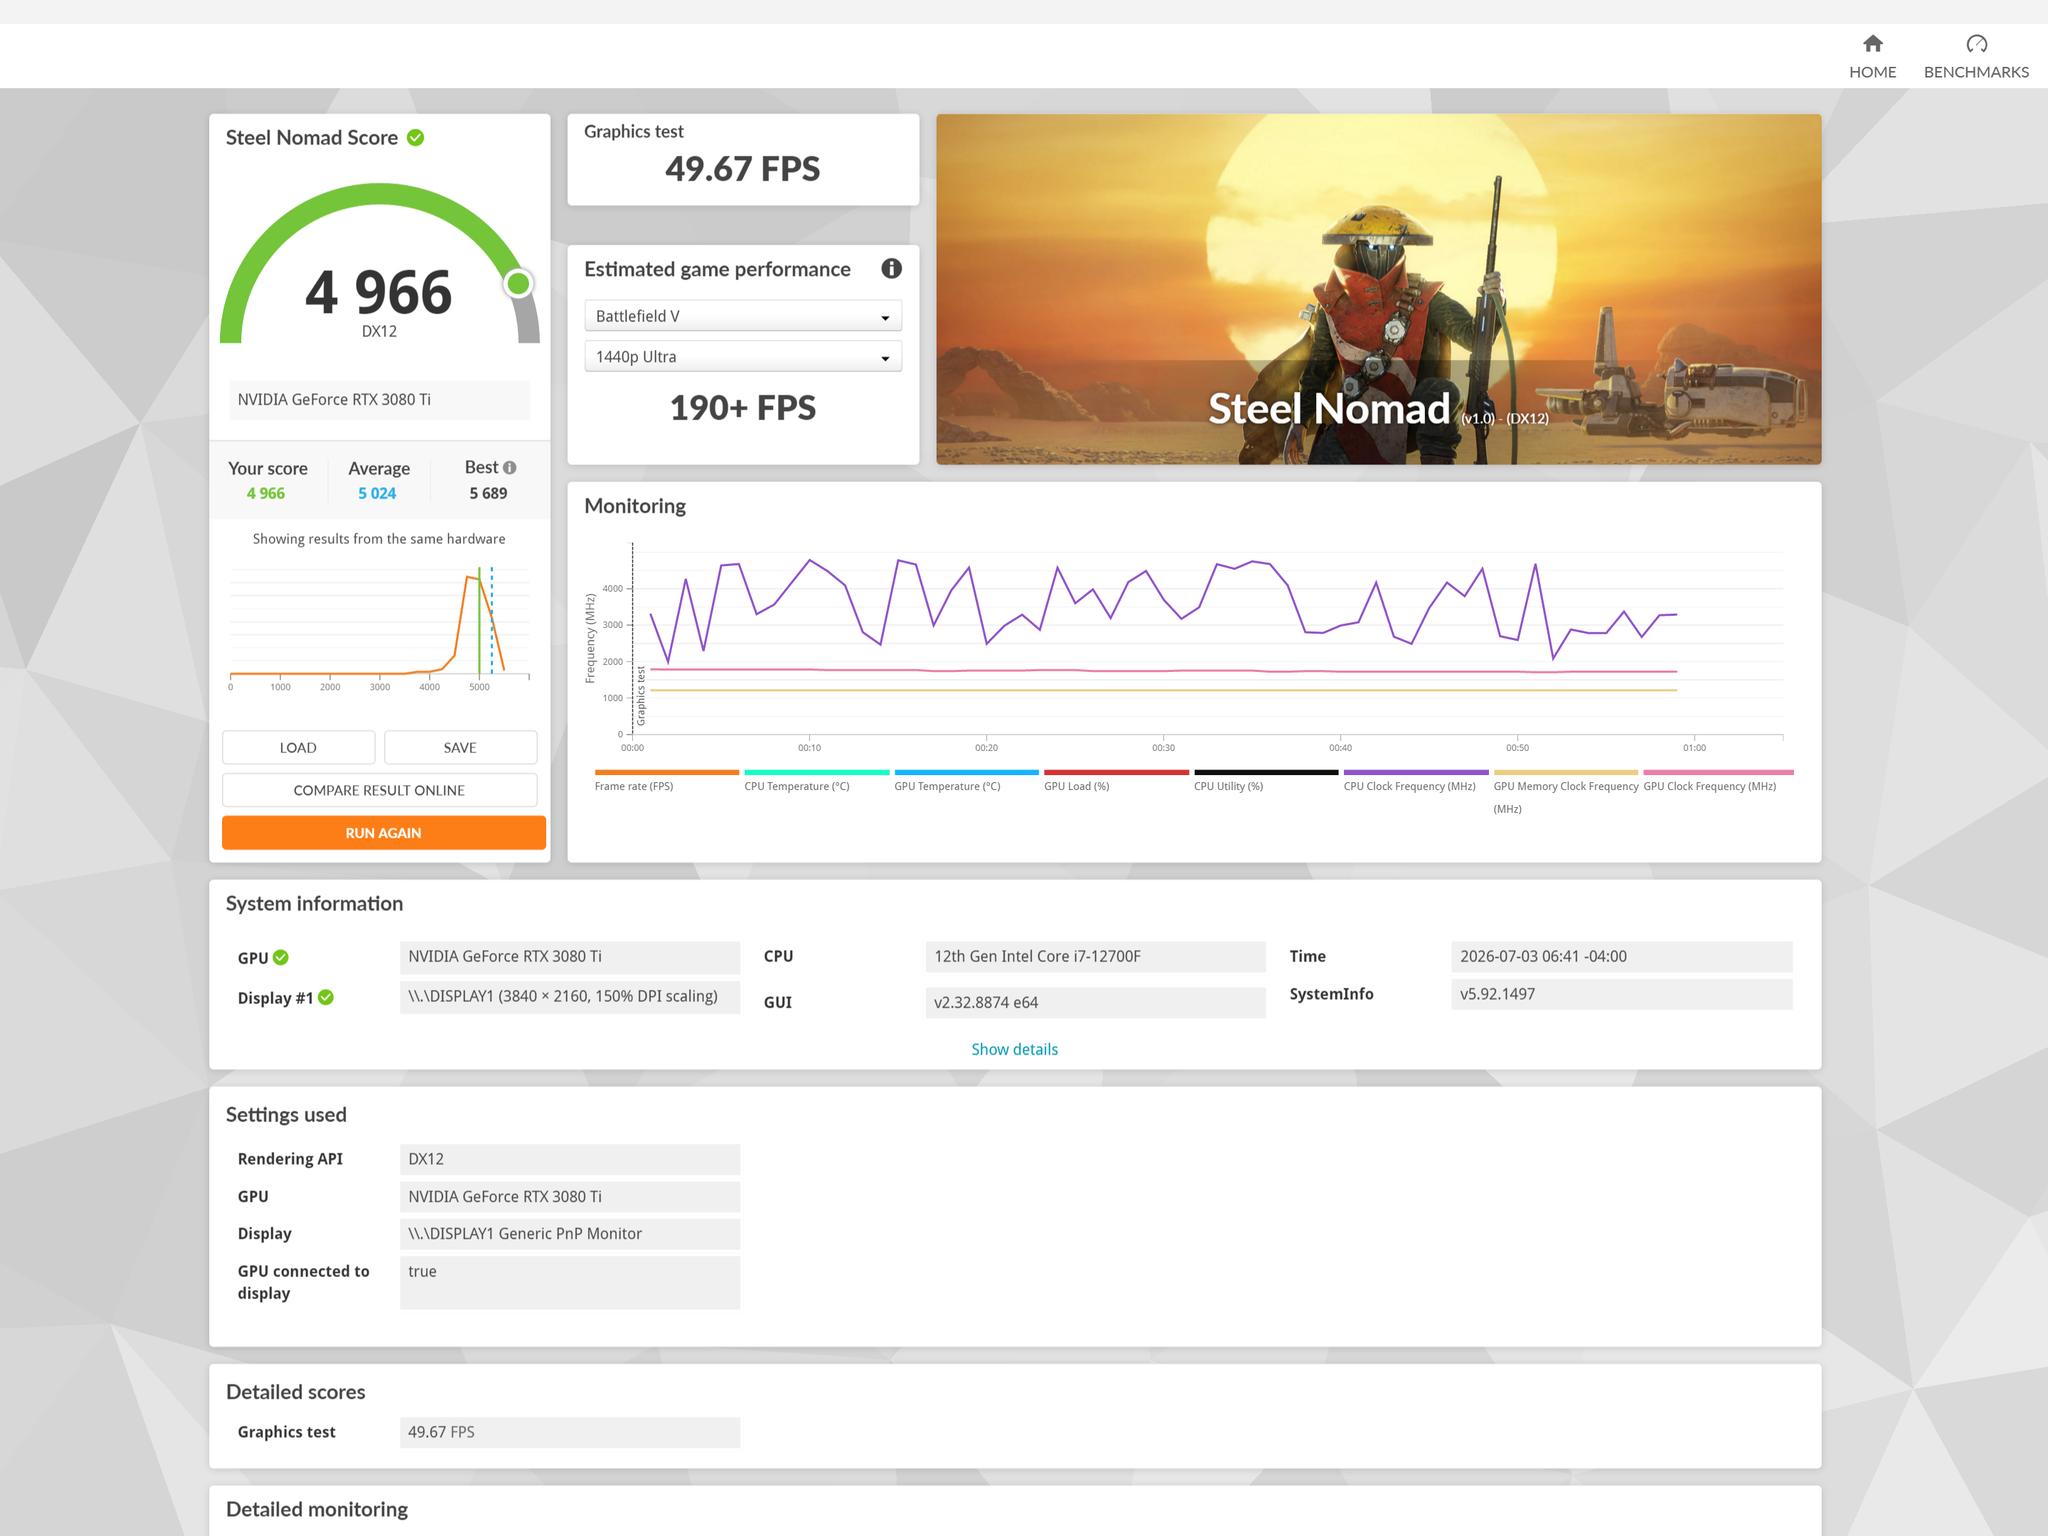Click the red GPU Load color bar
Image resolution: width=2048 pixels, height=1536 pixels.
click(1116, 772)
